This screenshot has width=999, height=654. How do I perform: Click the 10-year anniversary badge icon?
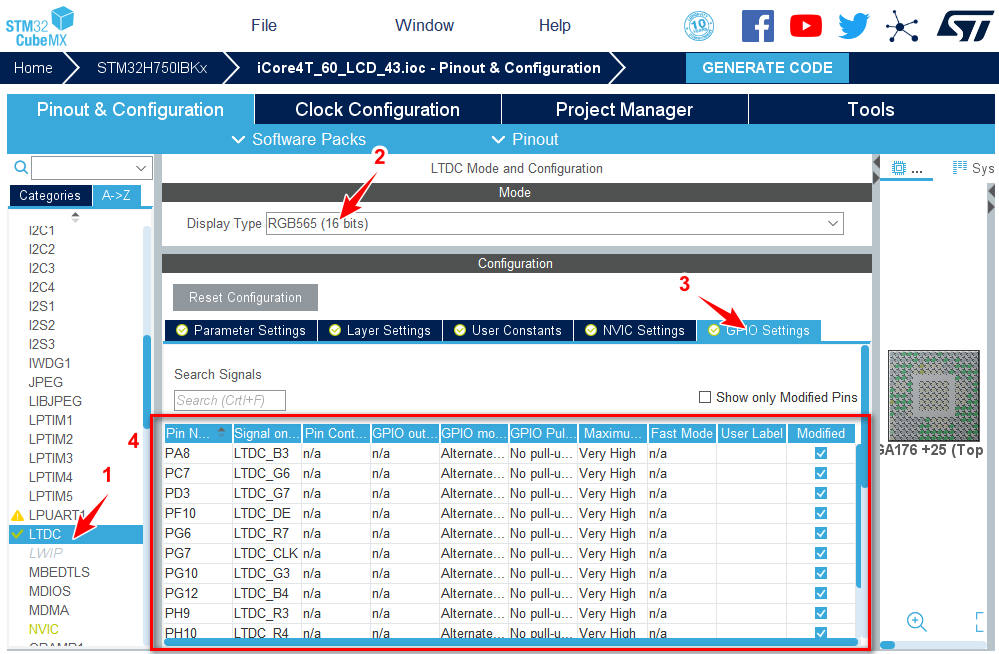coord(704,26)
